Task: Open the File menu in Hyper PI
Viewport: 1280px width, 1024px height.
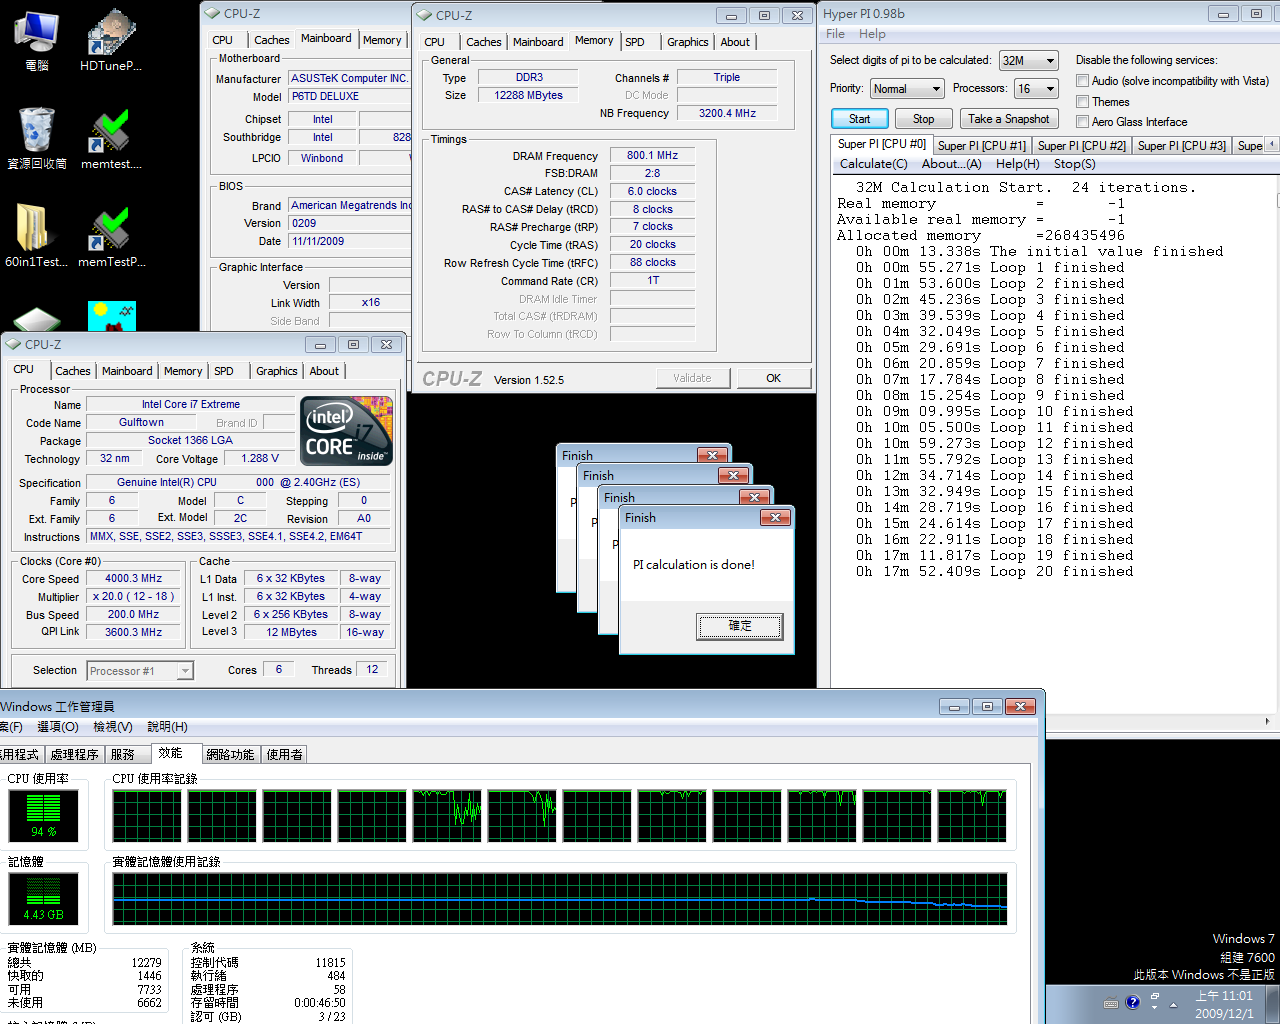Action: click(835, 34)
